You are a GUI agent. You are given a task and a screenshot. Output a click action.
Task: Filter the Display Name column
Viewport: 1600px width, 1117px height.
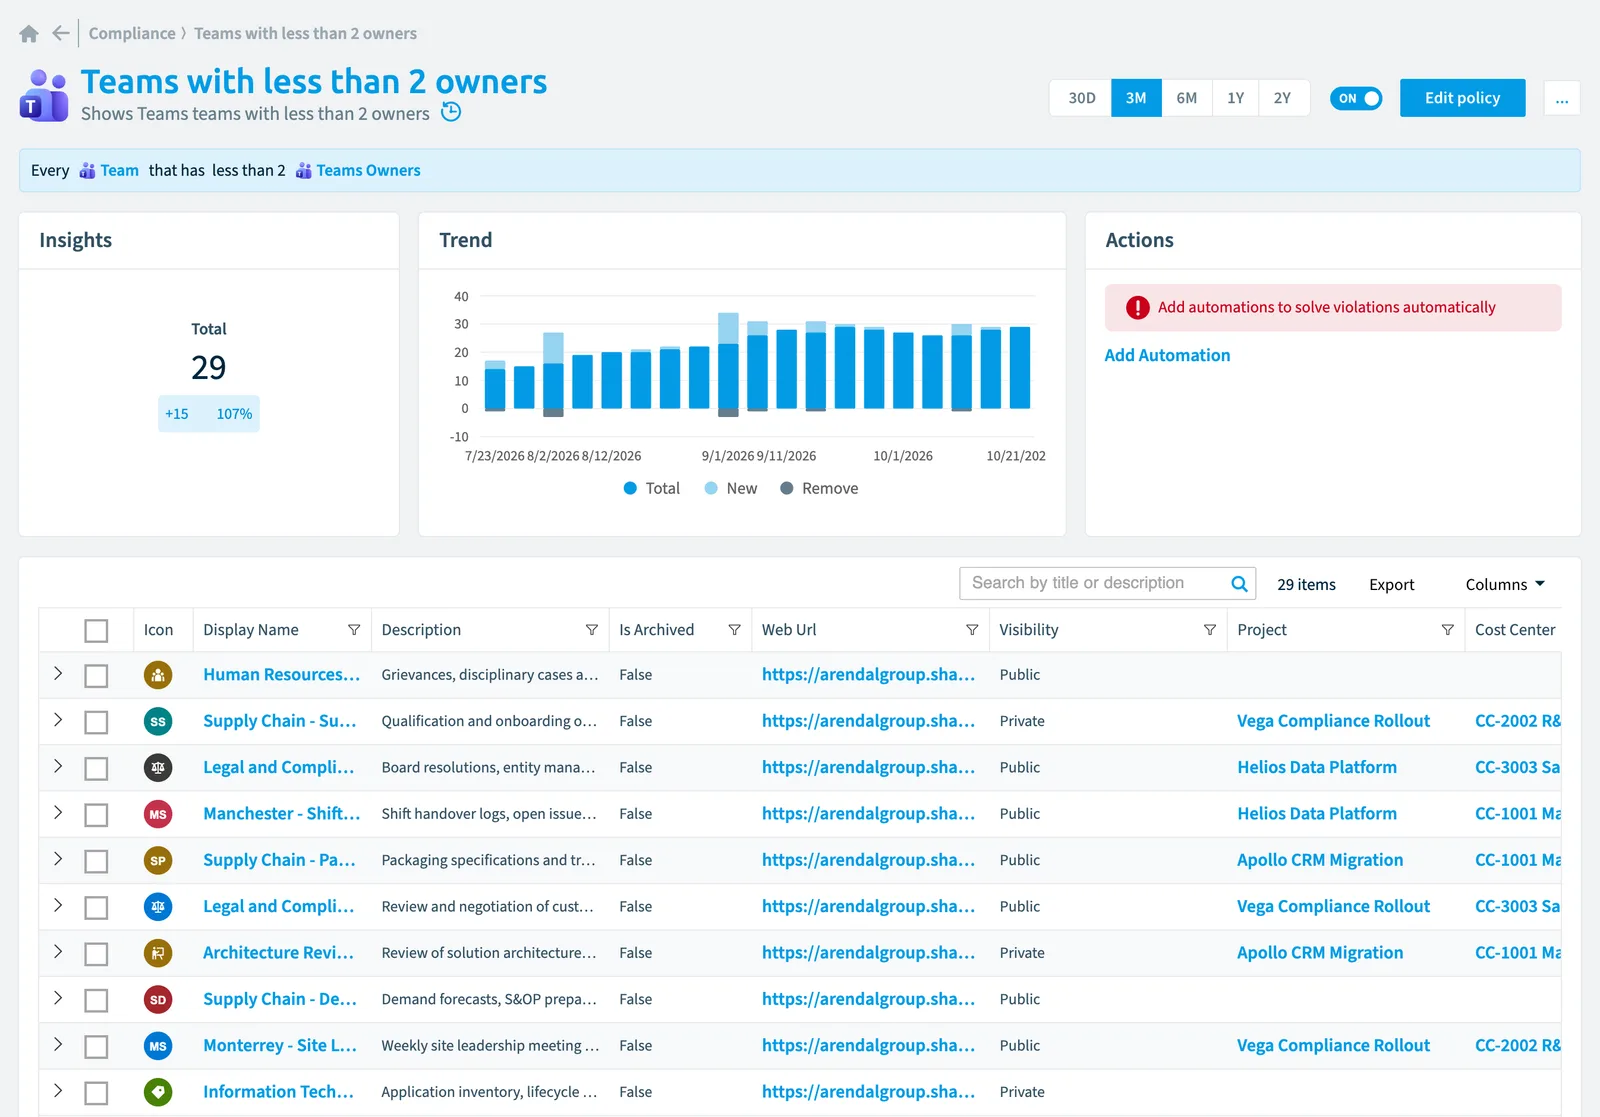[354, 630]
